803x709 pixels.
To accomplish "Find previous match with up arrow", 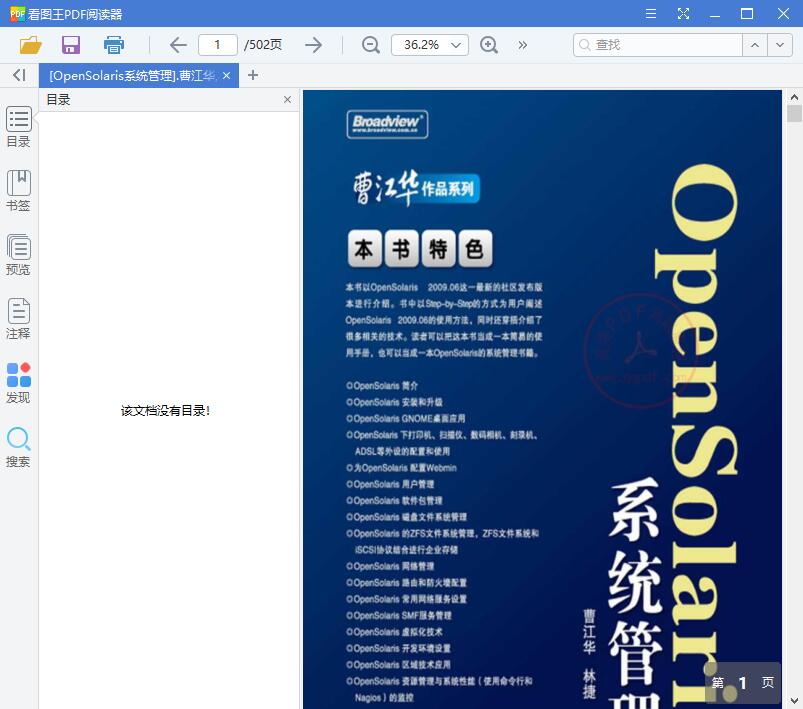I will (755, 45).
